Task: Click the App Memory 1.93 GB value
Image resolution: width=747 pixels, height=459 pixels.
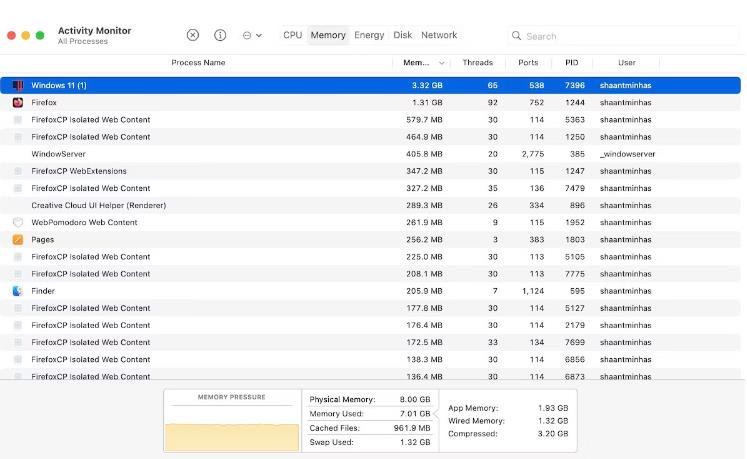Action: [553, 408]
